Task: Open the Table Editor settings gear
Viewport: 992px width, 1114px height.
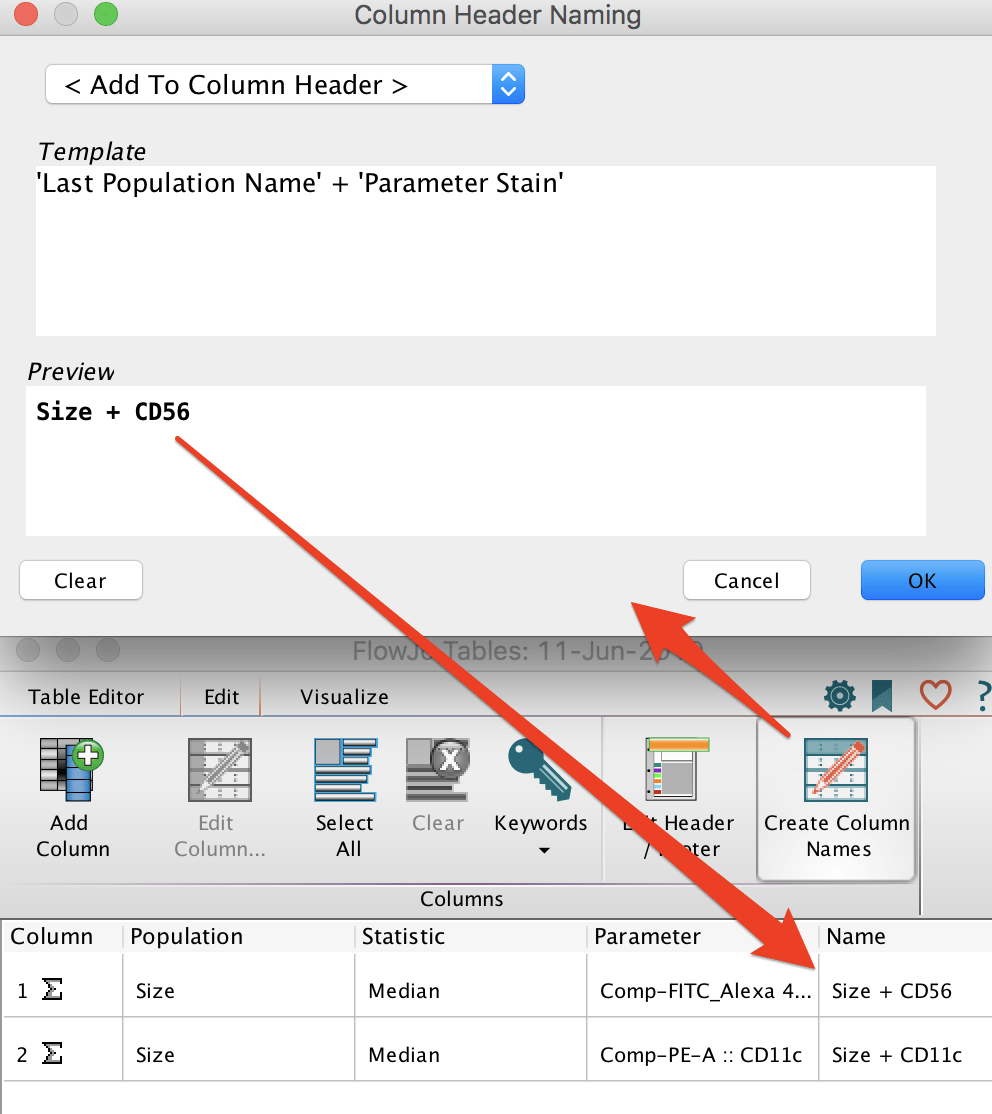Action: coord(839,696)
